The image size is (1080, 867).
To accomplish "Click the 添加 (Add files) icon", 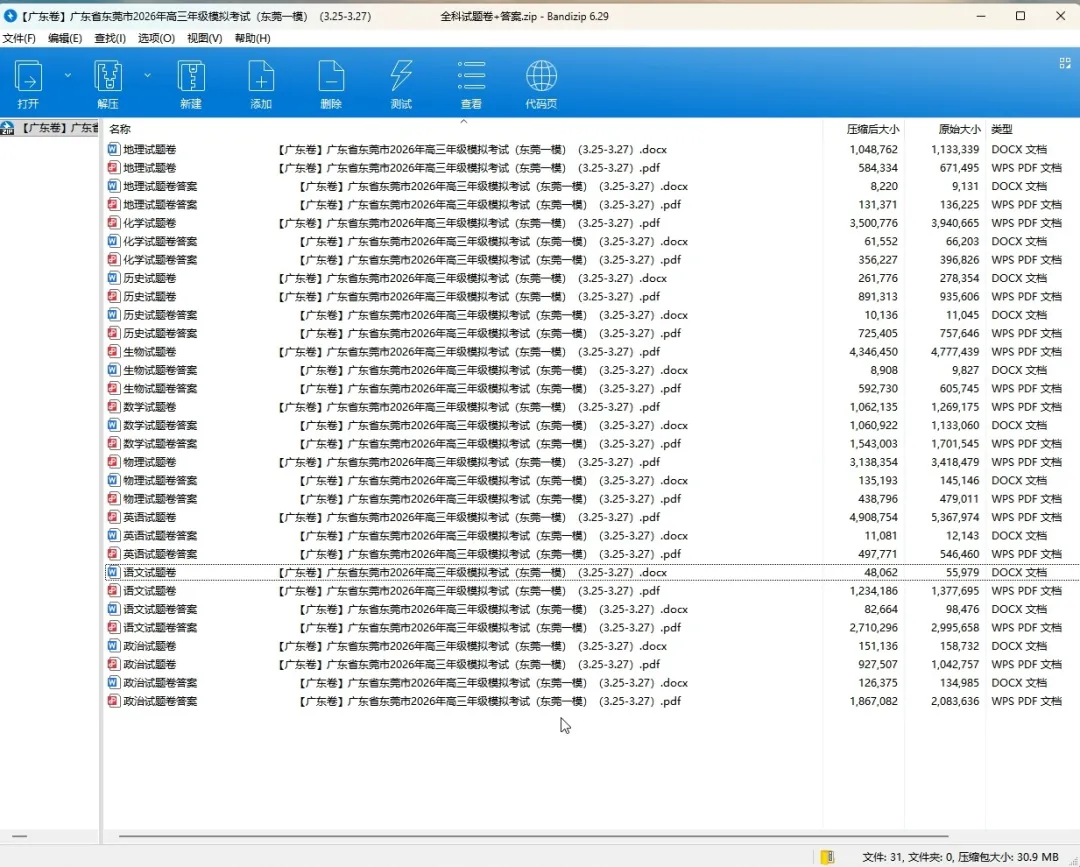I will pyautogui.click(x=261, y=84).
